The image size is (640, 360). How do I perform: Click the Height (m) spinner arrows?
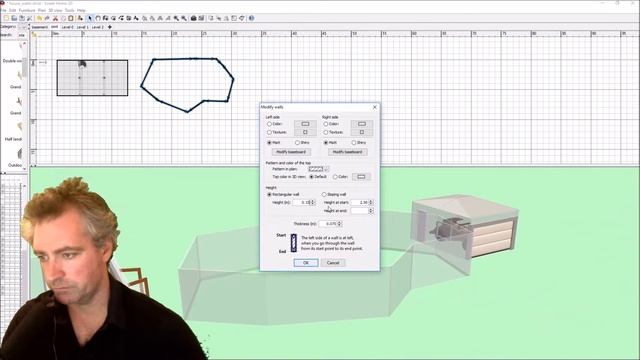[313, 202]
